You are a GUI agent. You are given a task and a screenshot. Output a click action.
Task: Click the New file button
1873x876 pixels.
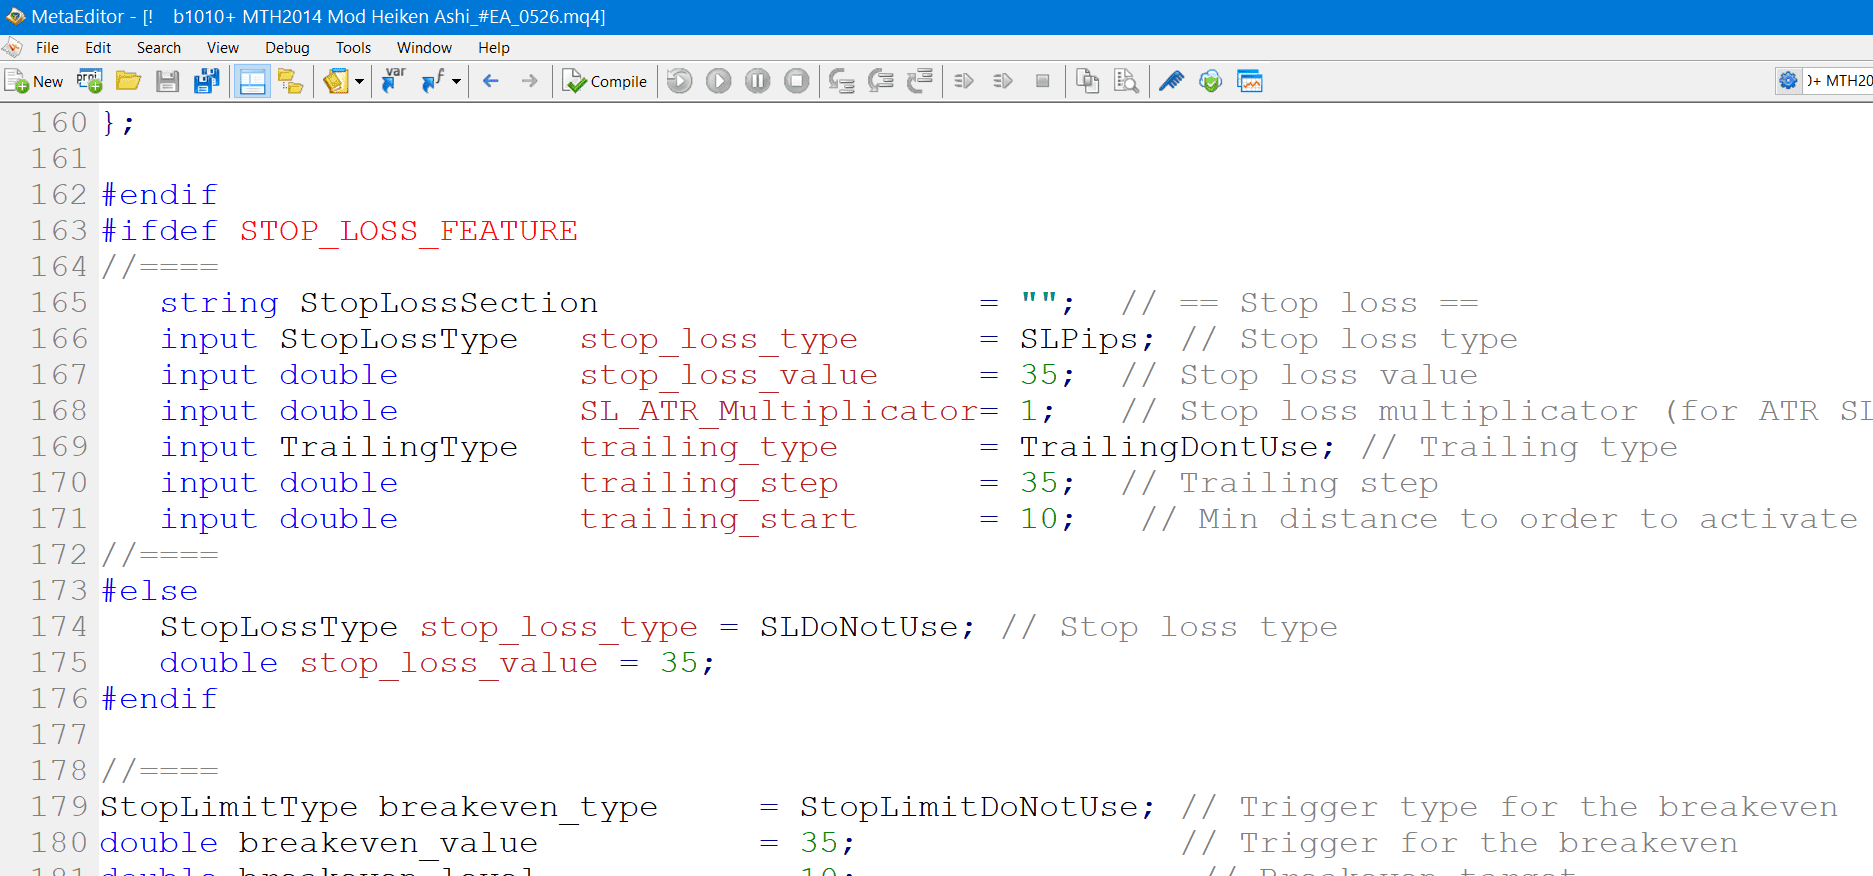(x=33, y=81)
